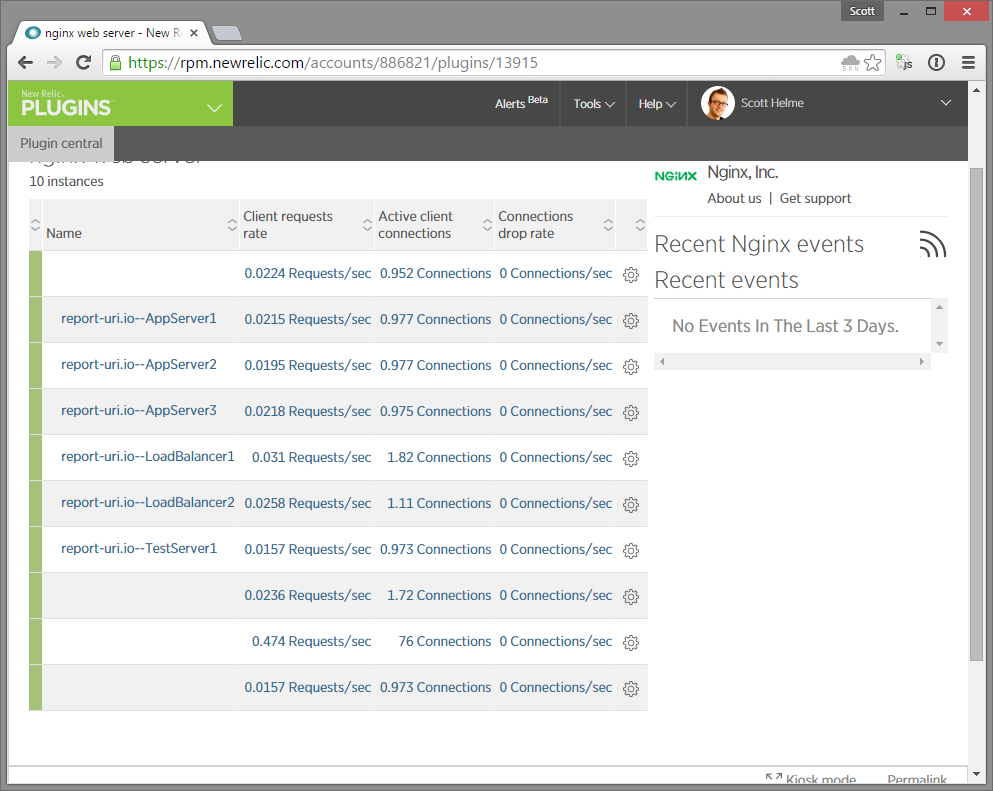Image resolution: width=993 pixels, height=791 pixels.
Task: Enter Kiosk mode using the expand arrows icon
Action: tap(775, 776)
